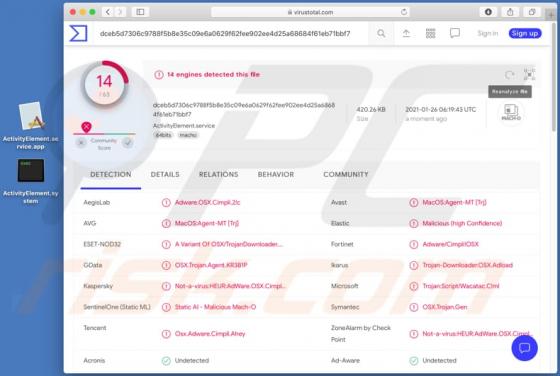Click Avast detection MacOS:Agent-MT [Trj]
This screenshot has width=560, height=376.
454,202
